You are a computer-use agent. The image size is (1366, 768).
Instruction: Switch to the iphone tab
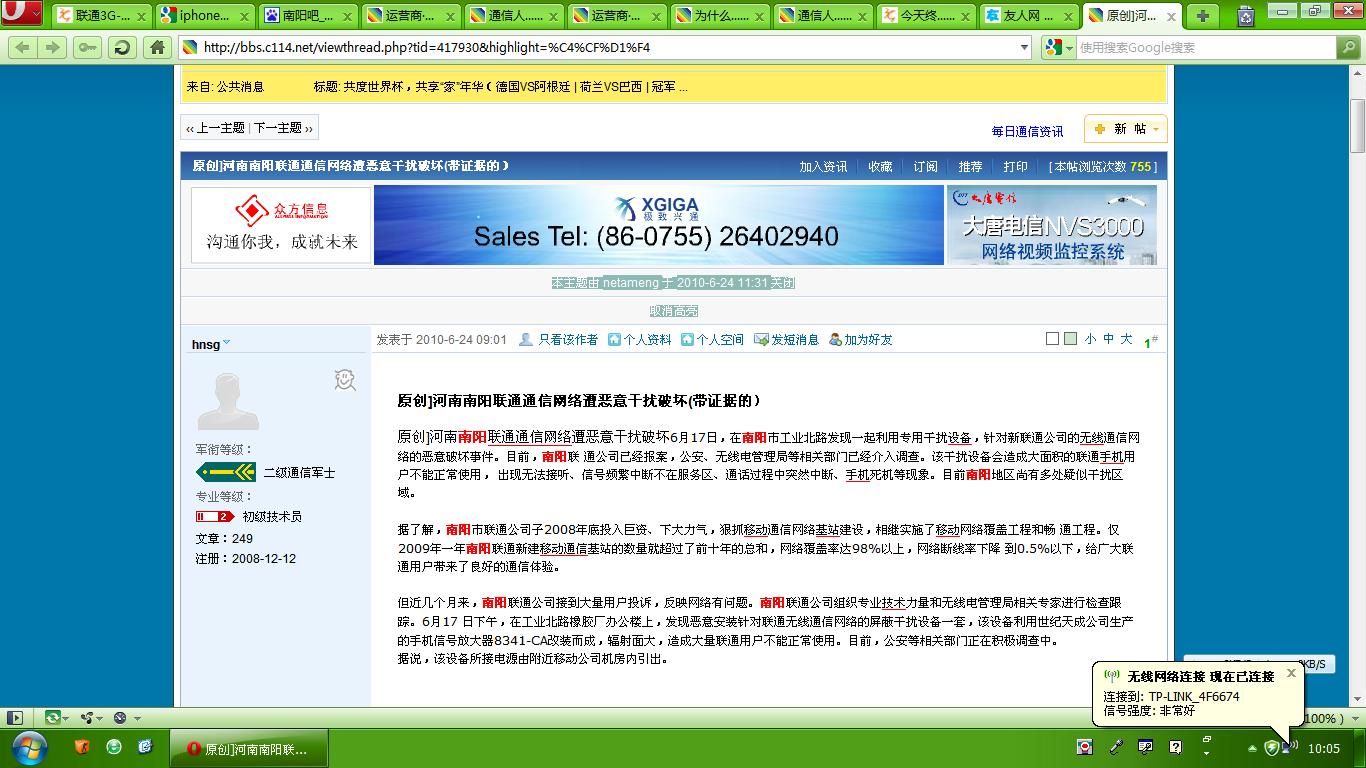click(205, 16)
